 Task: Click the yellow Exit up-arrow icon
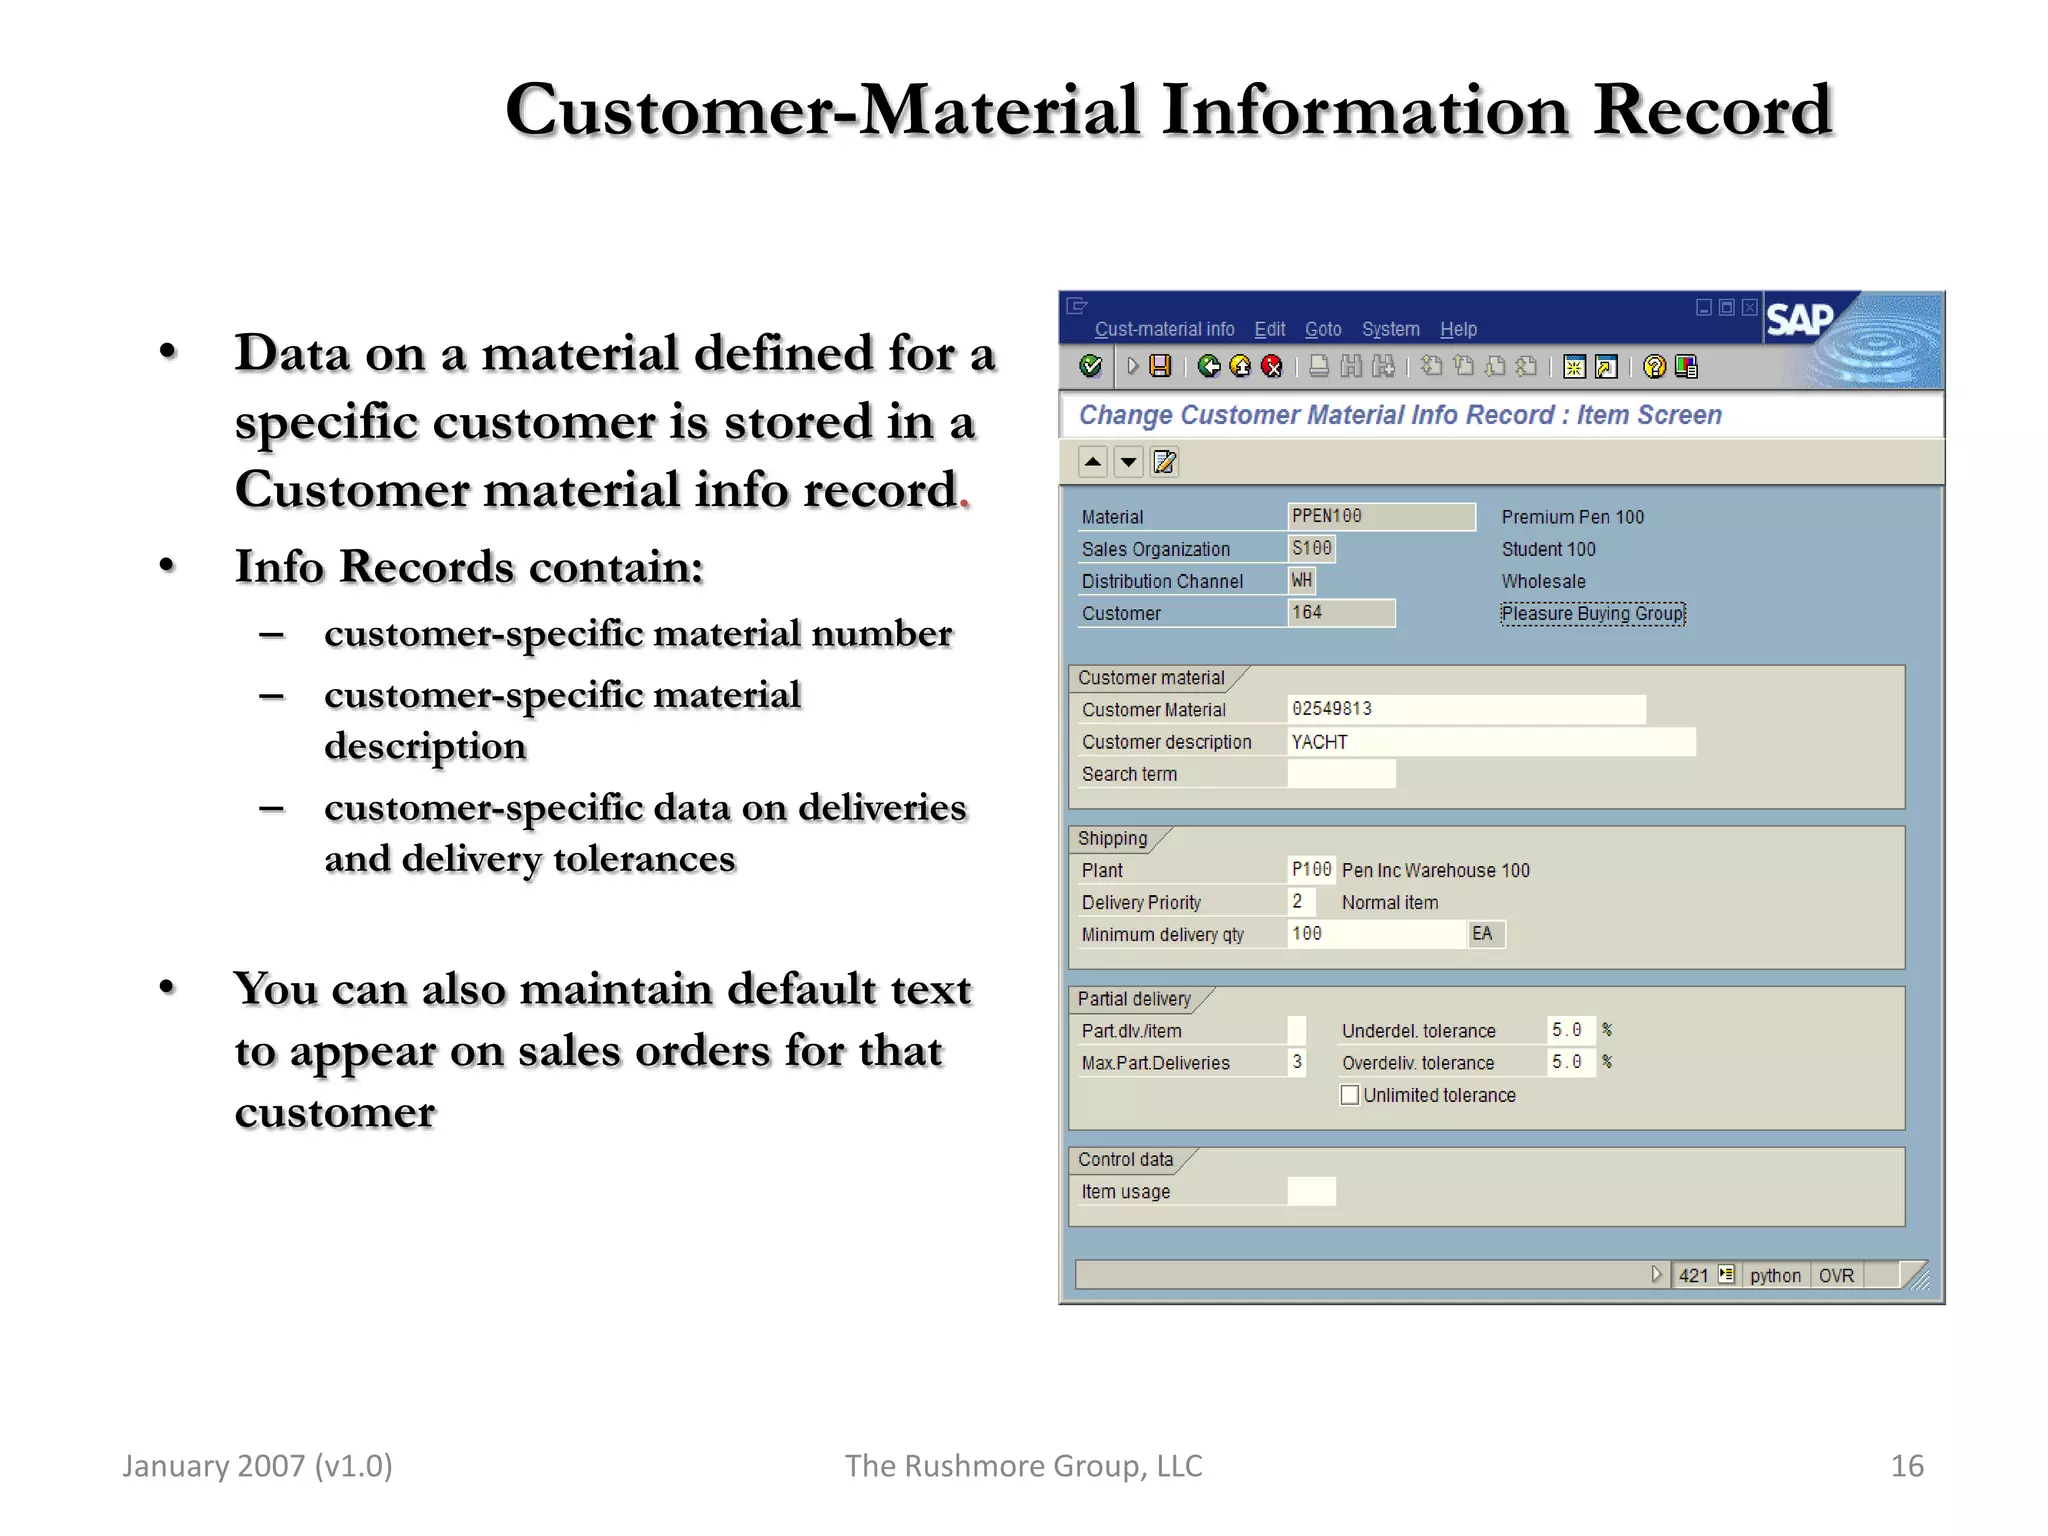coord(1240,366)
